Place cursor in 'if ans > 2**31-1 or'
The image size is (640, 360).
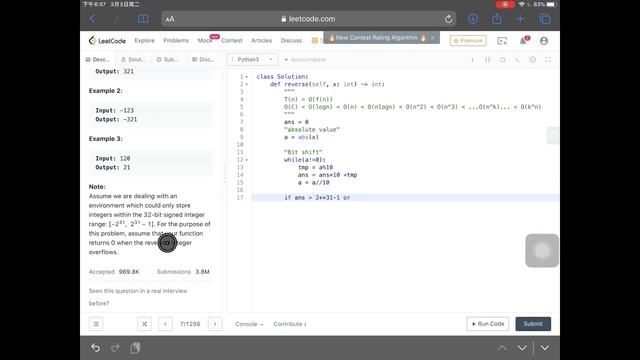point(317,198)
